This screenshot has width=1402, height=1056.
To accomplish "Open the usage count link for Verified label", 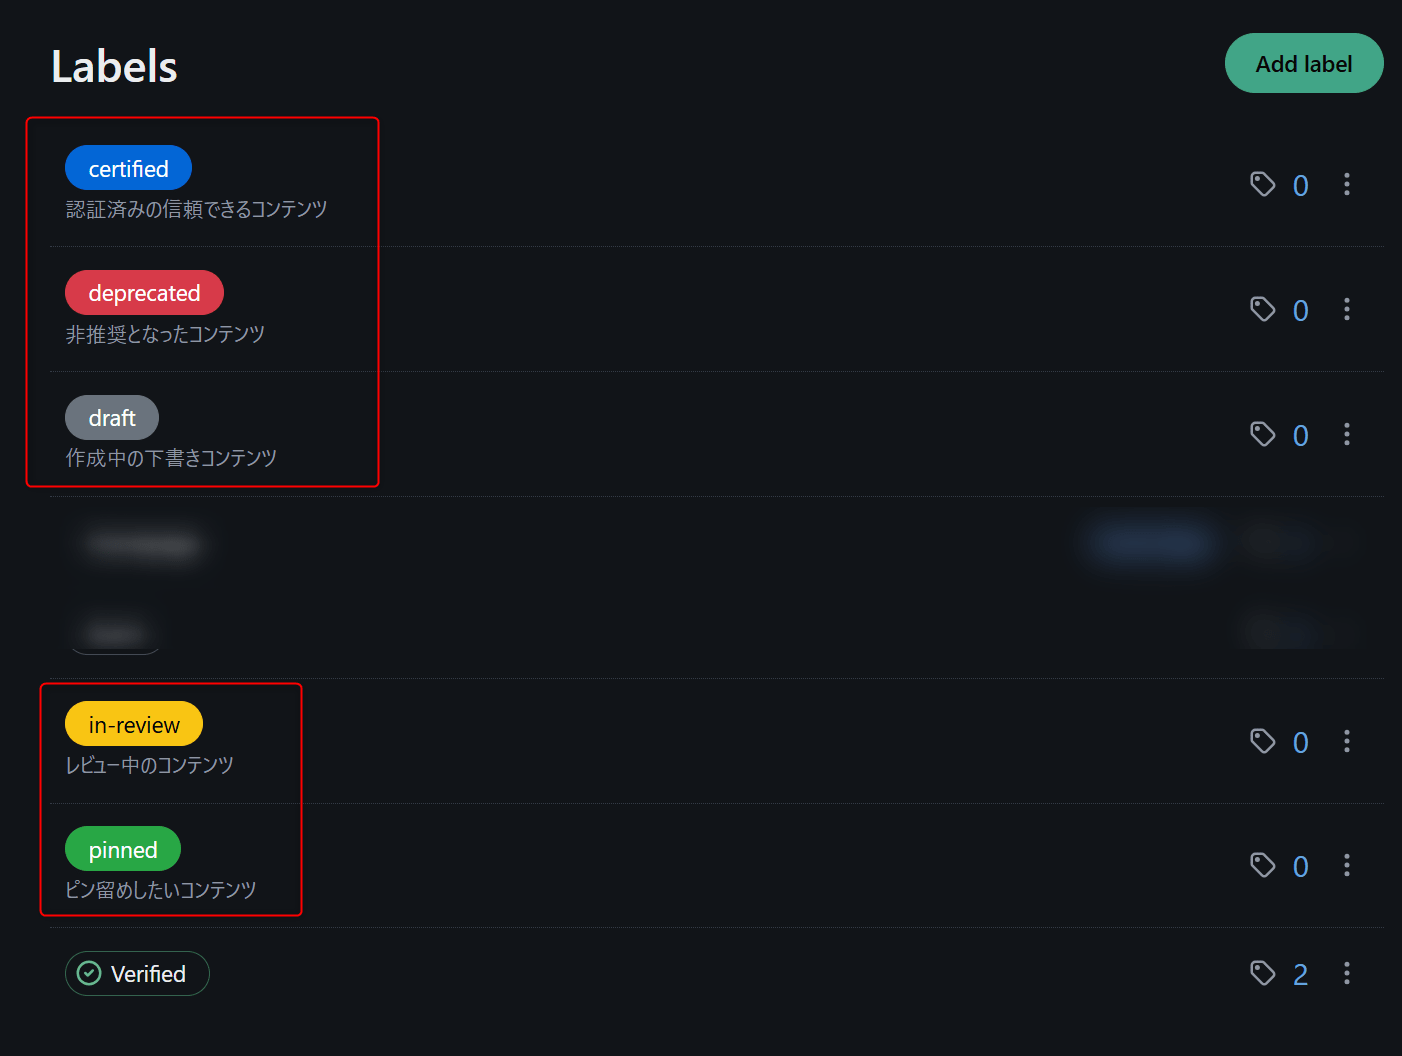I will click(1300, 975).
